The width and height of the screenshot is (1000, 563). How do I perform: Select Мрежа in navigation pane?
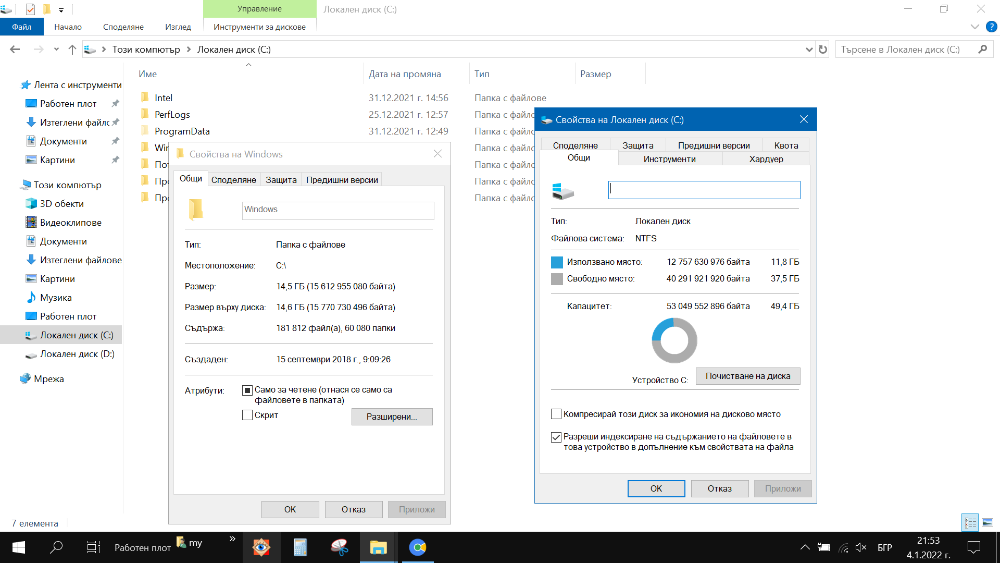tap(48, 379)
